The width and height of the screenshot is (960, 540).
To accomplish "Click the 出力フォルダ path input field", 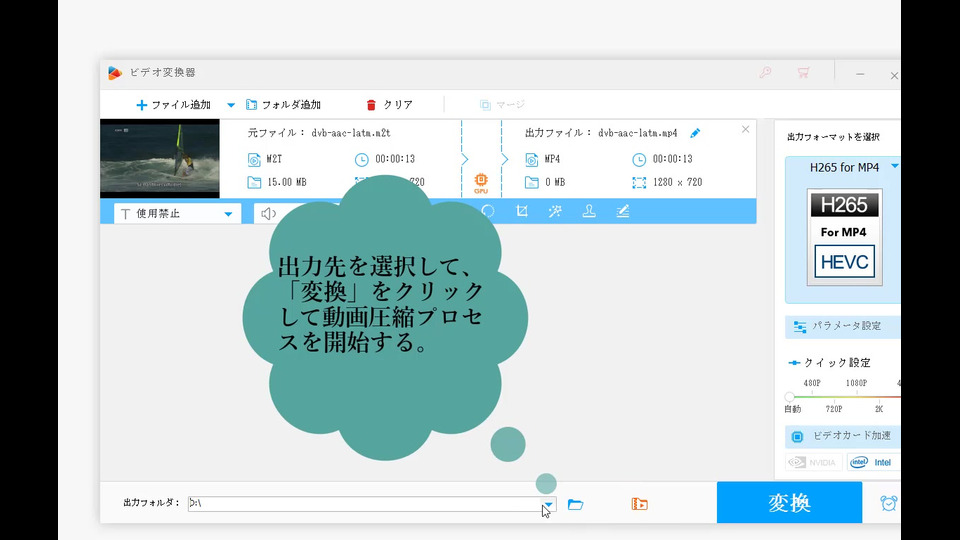I will click(364, 503).
